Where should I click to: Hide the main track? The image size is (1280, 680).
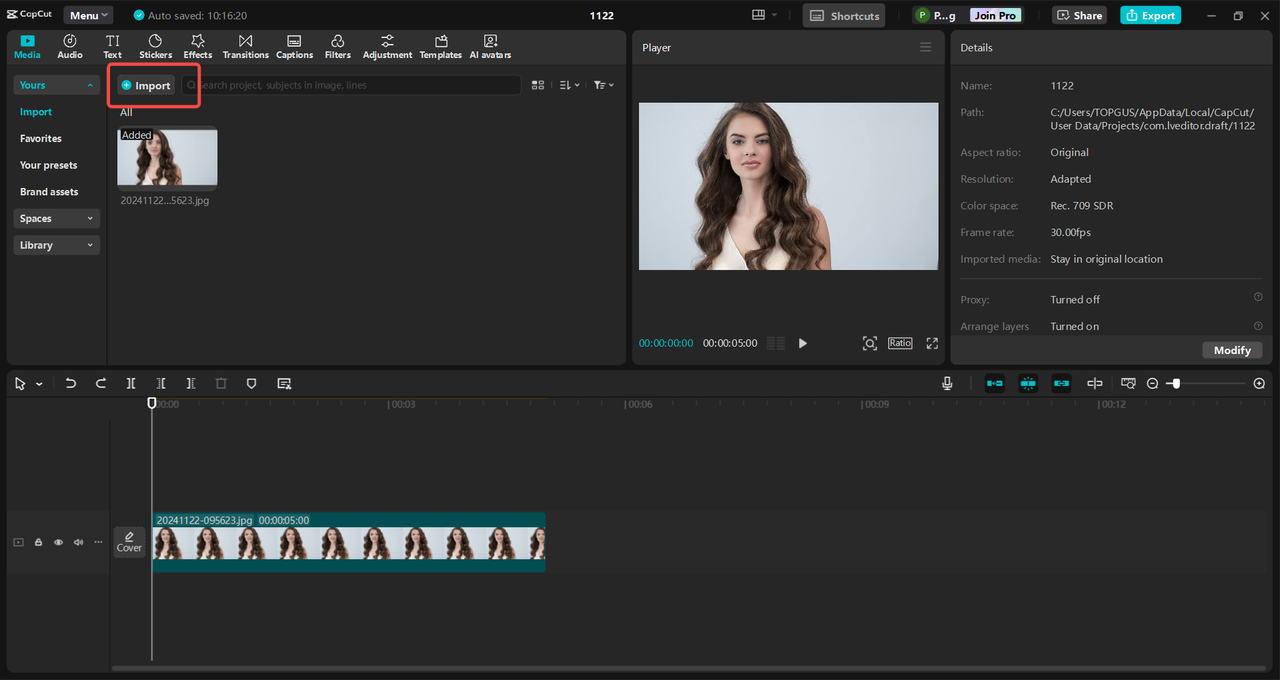[58, 542]
